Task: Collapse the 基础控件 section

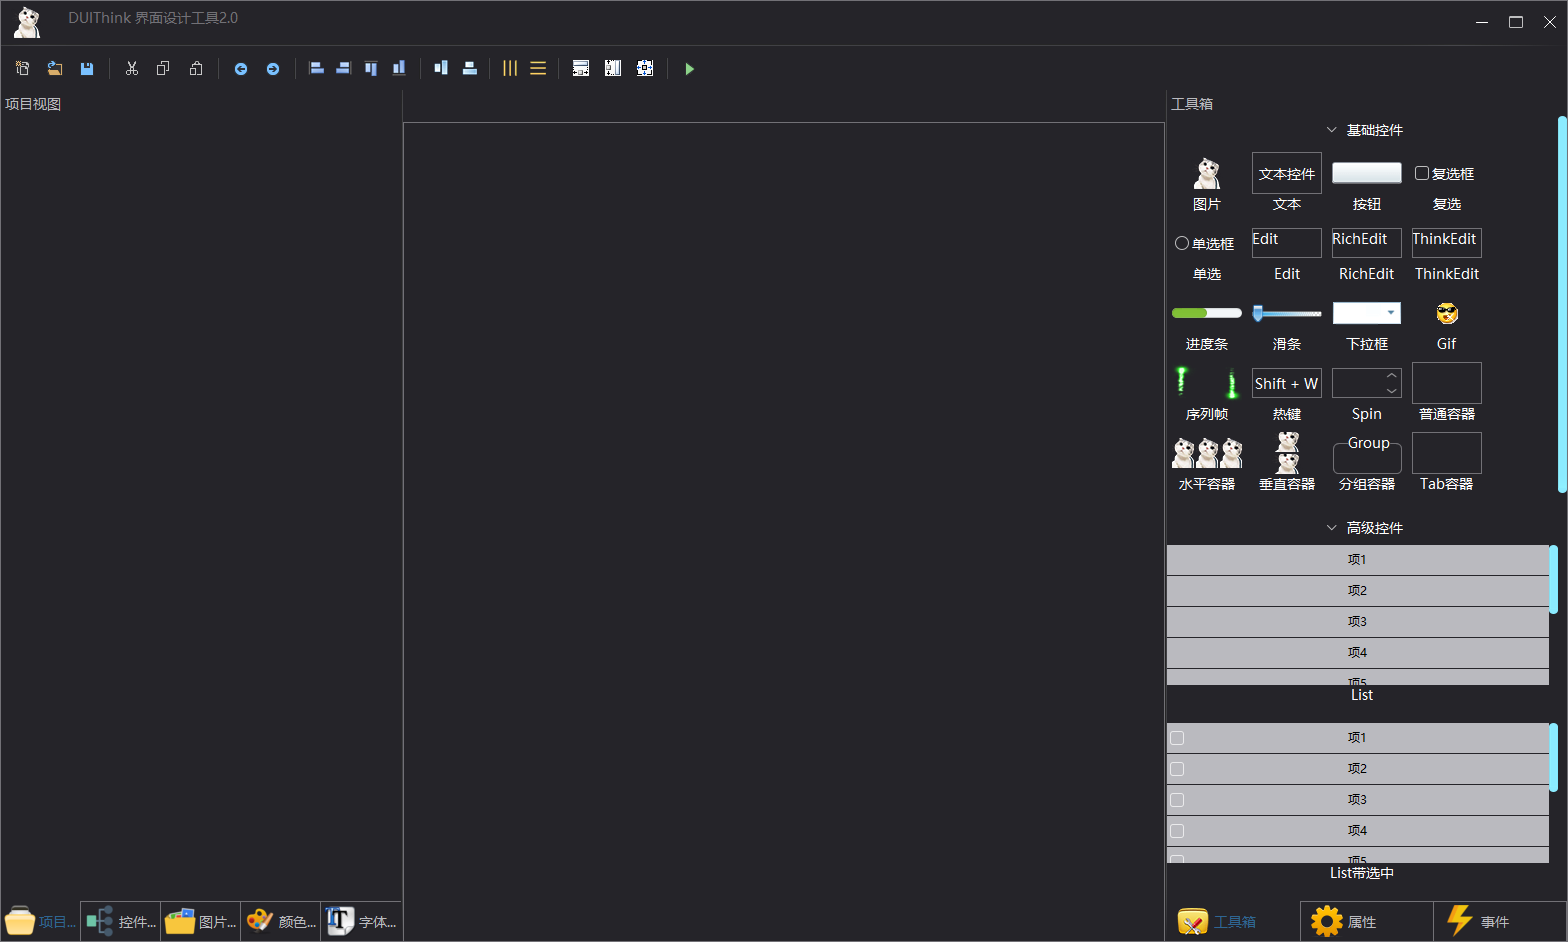Action: click(1331, 130)
